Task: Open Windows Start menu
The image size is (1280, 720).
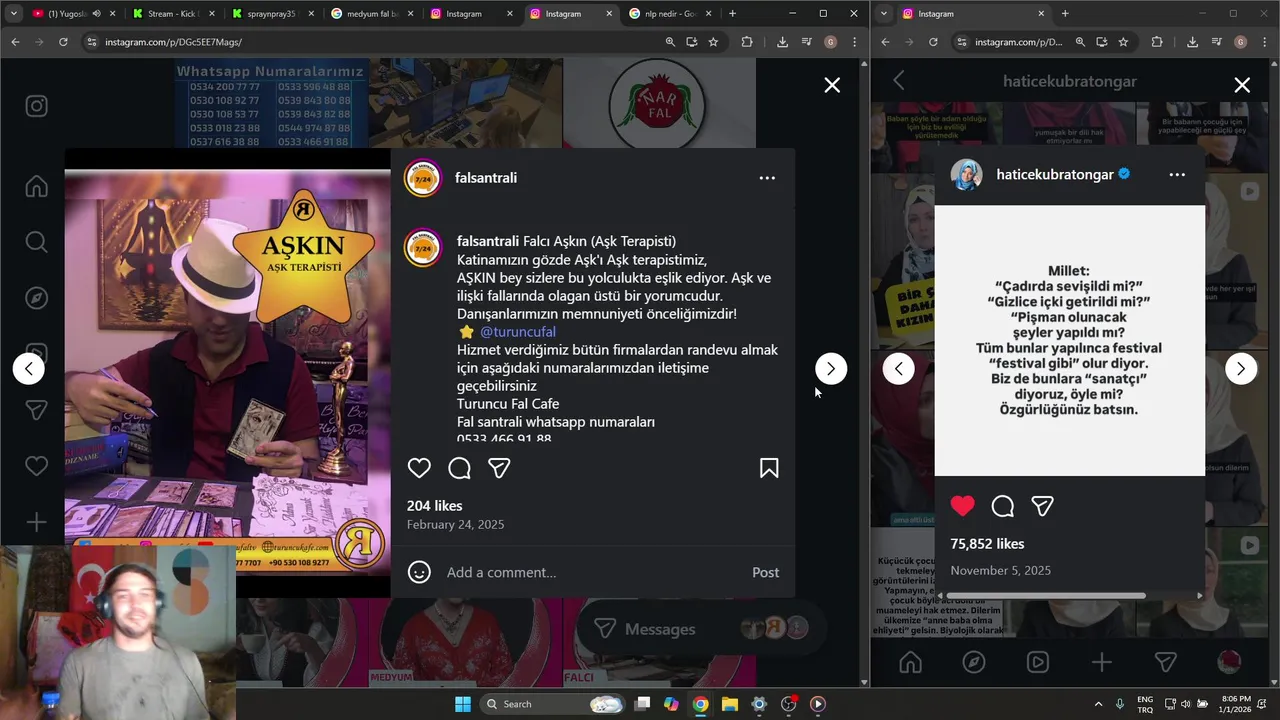Action: (463, 704)
